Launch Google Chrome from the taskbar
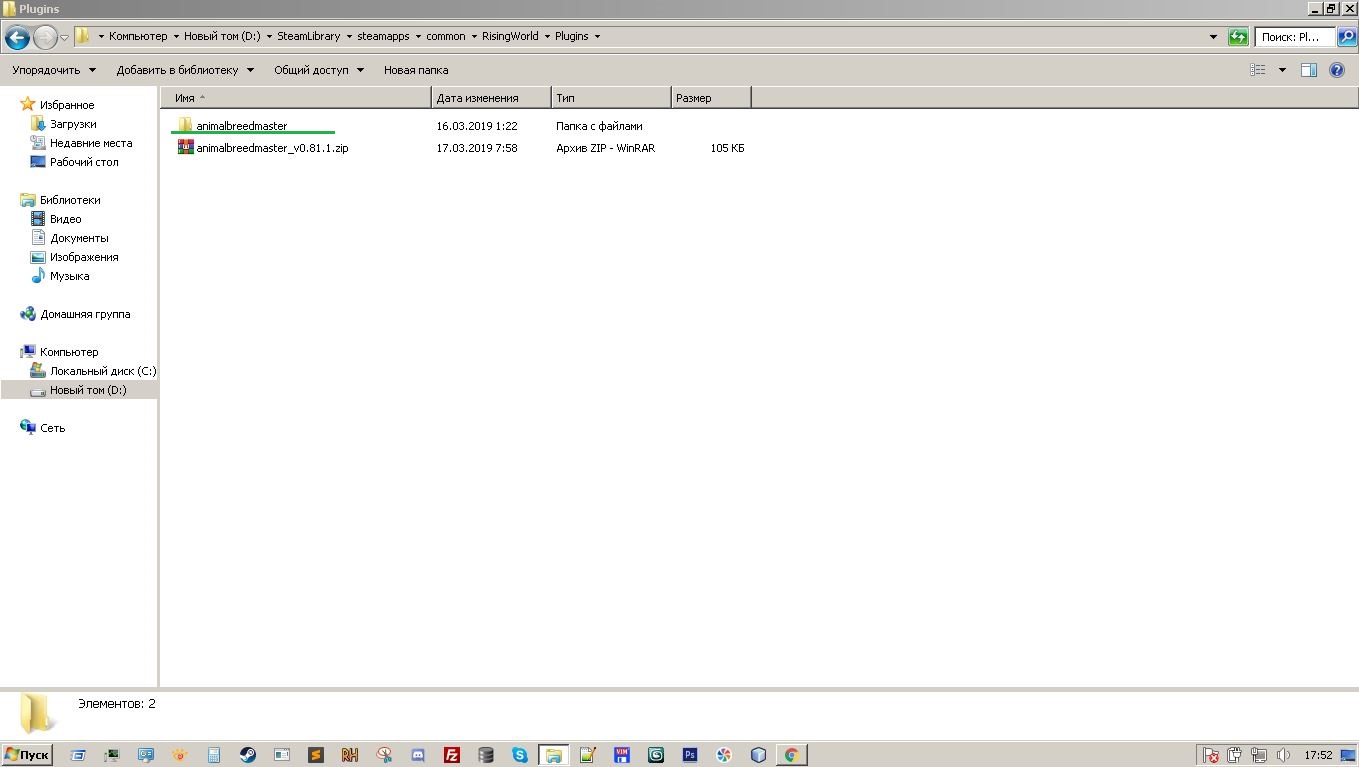This screenshot has height=767, width=1359. [x=791, y=755]
